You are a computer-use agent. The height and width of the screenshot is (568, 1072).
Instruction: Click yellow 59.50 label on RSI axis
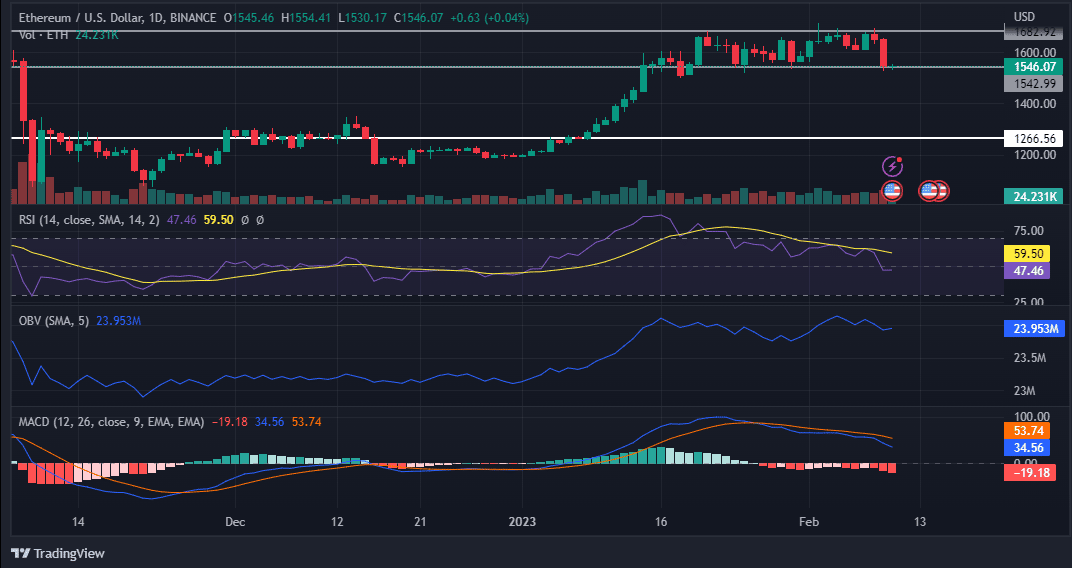click(x=1026, y=254)
